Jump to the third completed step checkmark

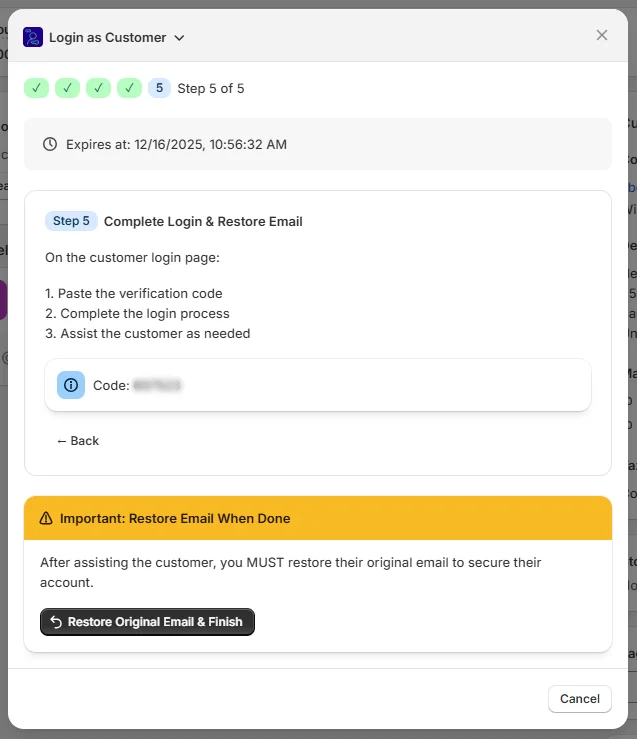pos(98,88)
